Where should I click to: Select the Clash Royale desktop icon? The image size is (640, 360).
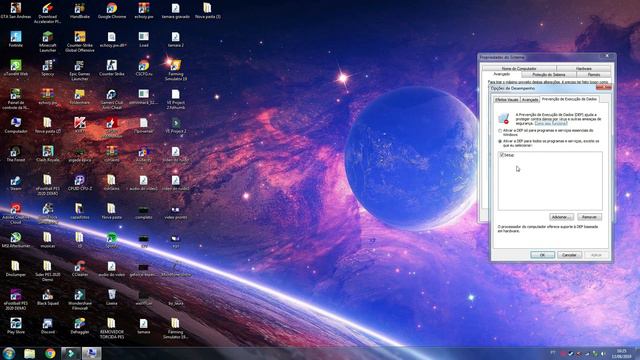(x=48, y=154)
